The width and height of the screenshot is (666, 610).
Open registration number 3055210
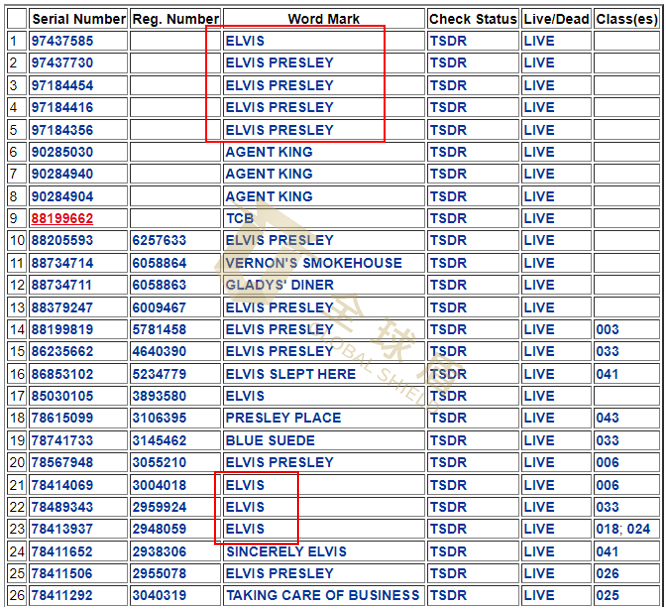[159, 462]
